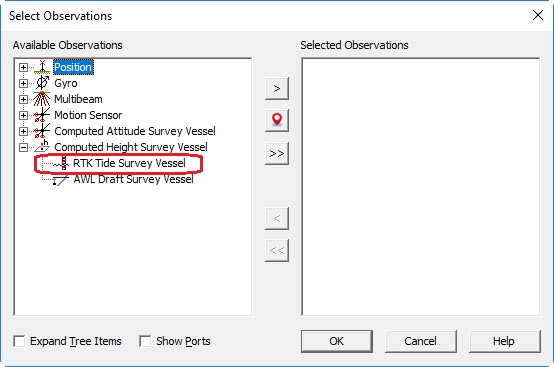Click the Computed Height Survey Vessel icon
The height and width of the screenshot is (367, 554).
click(42, 147)
